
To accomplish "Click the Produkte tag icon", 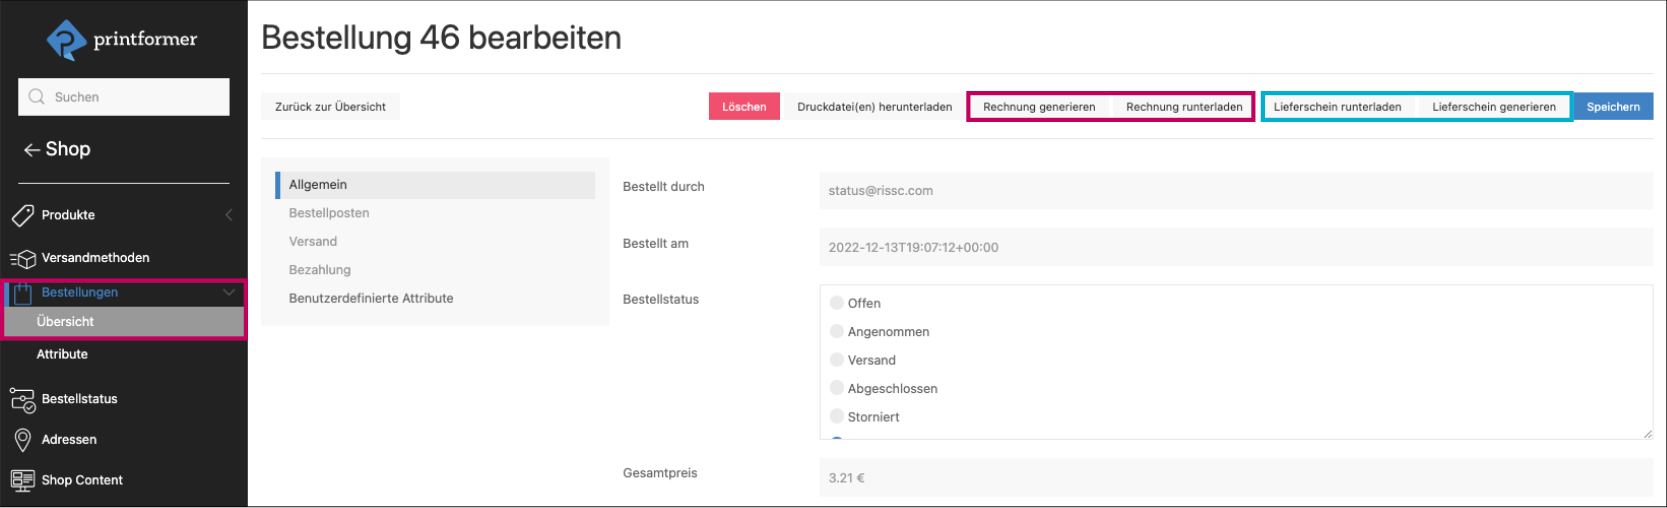I will coord(22,215).
